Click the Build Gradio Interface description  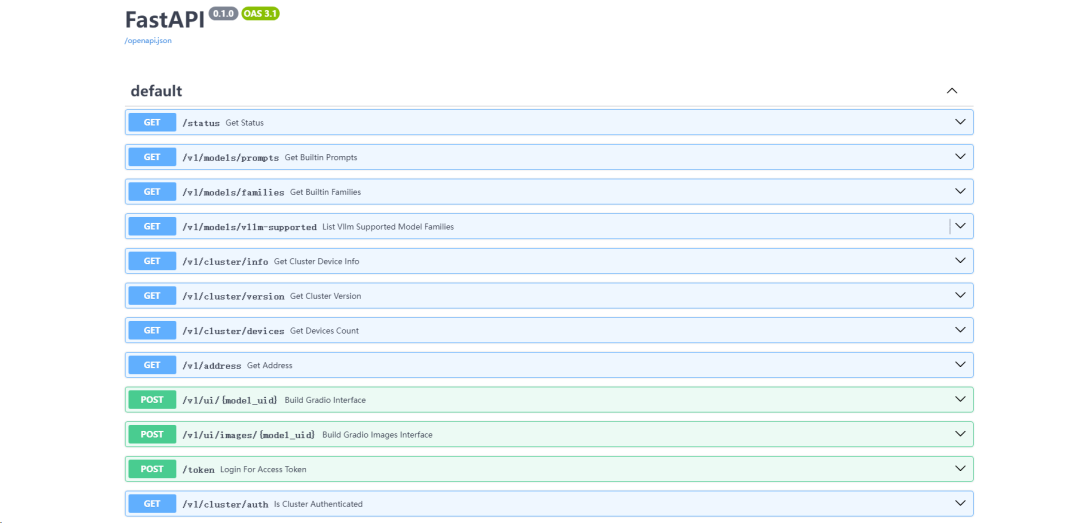[325, 400]
